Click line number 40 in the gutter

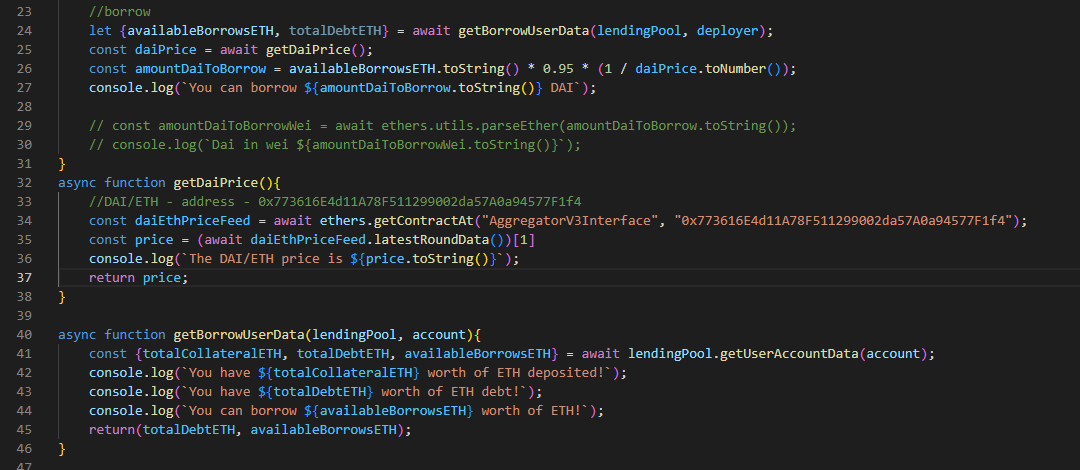pyautogui.click(x=24, y=335)
